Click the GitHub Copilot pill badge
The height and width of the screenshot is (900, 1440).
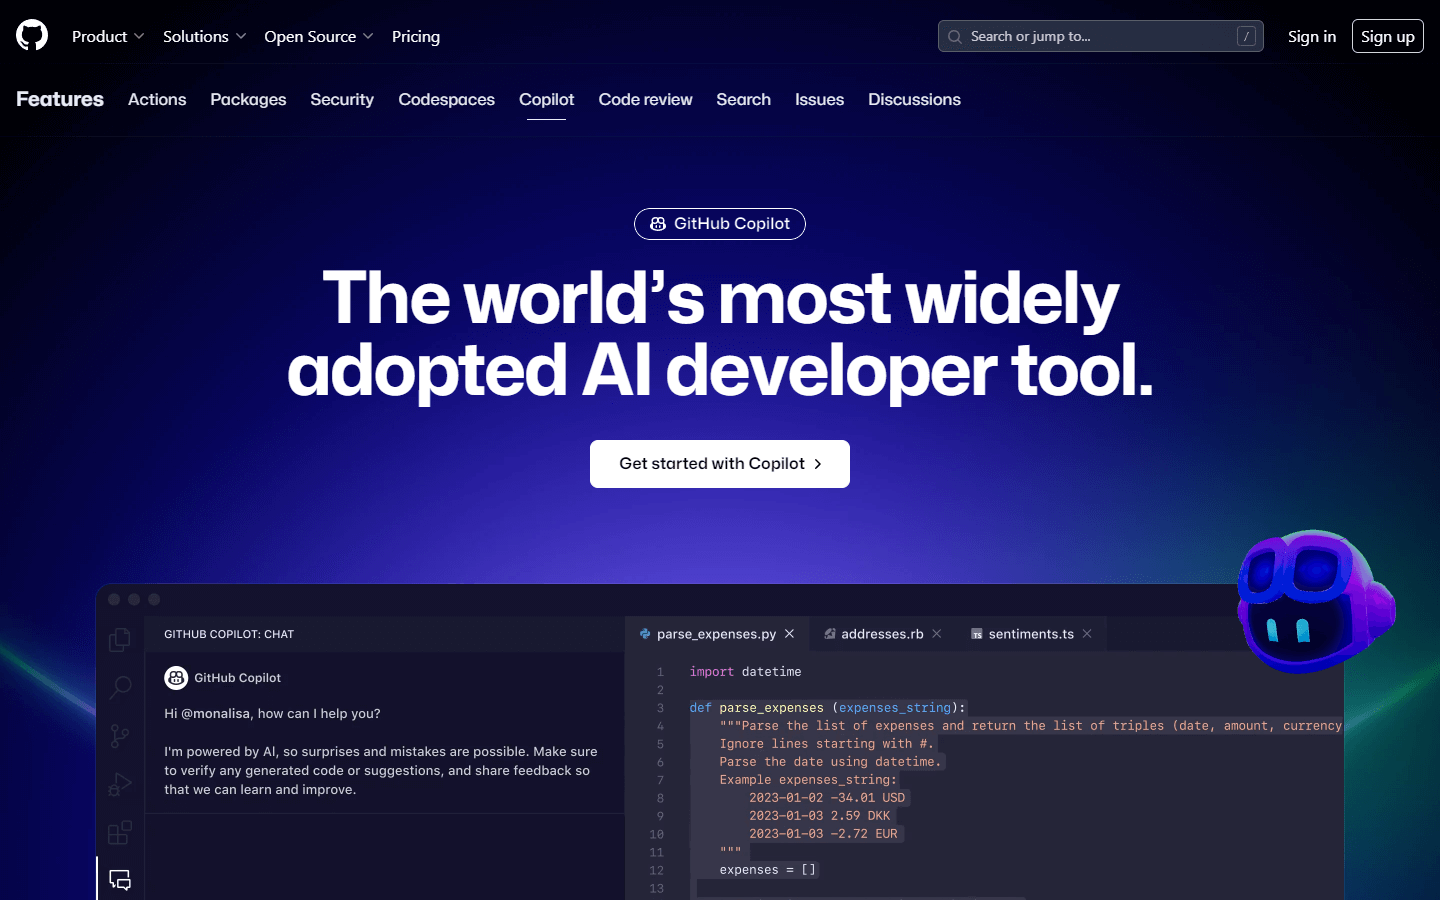pos(720,224)
